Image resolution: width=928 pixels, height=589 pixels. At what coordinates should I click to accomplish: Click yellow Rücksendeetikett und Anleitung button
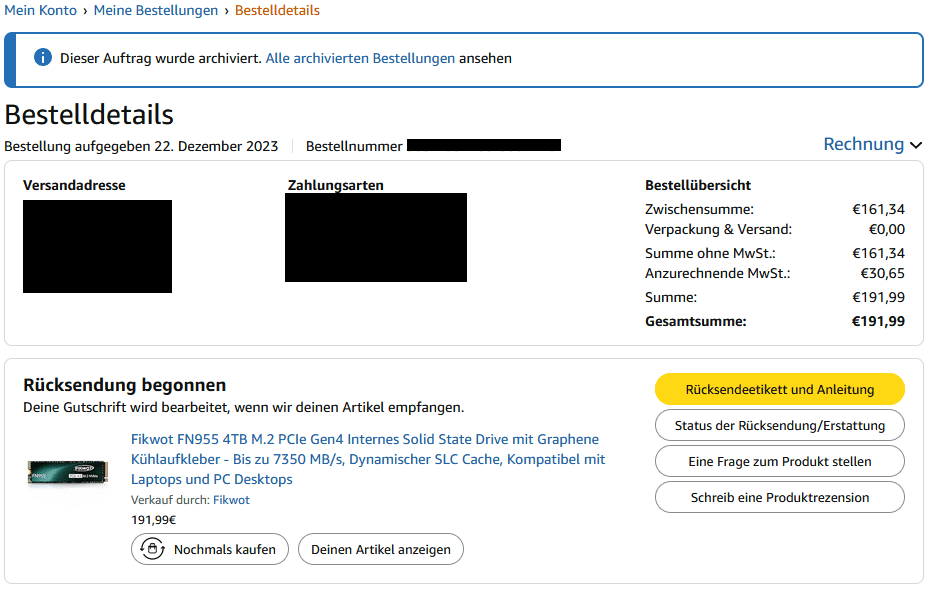779,389
